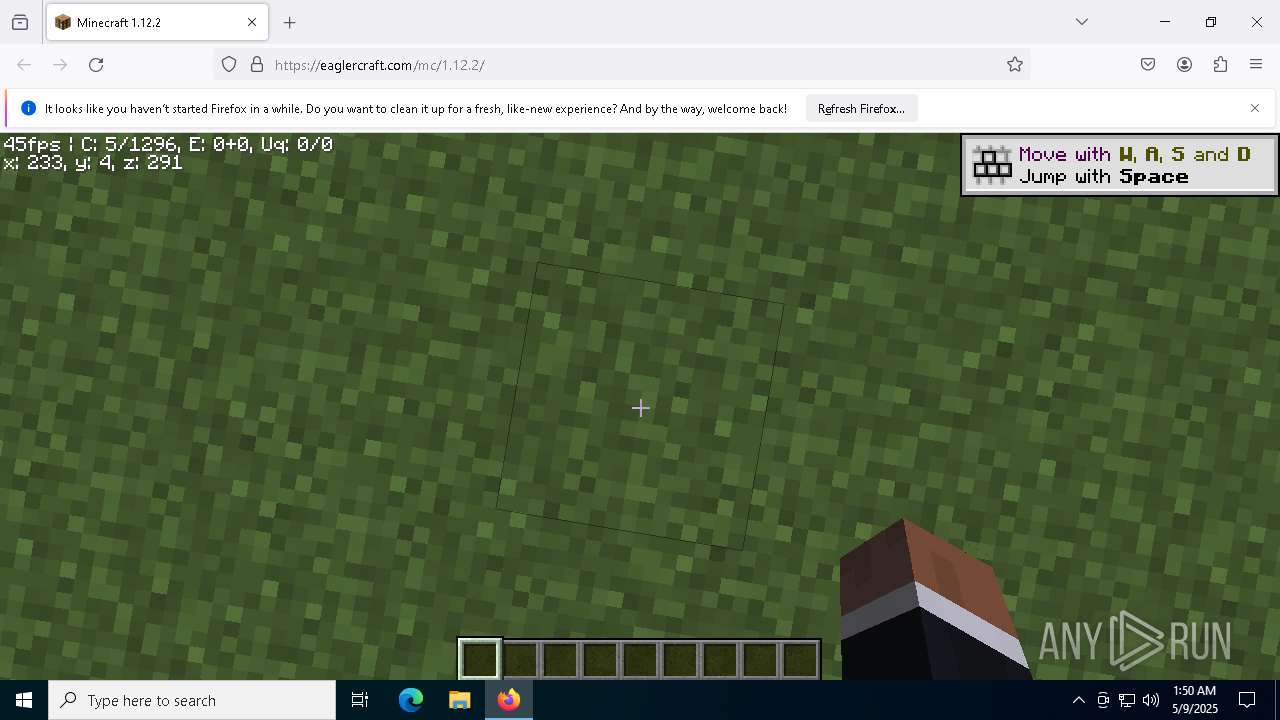This screenshot has width=1280, height=720.
Task: Open the Firefox account icon
Action: point(1184,65)
